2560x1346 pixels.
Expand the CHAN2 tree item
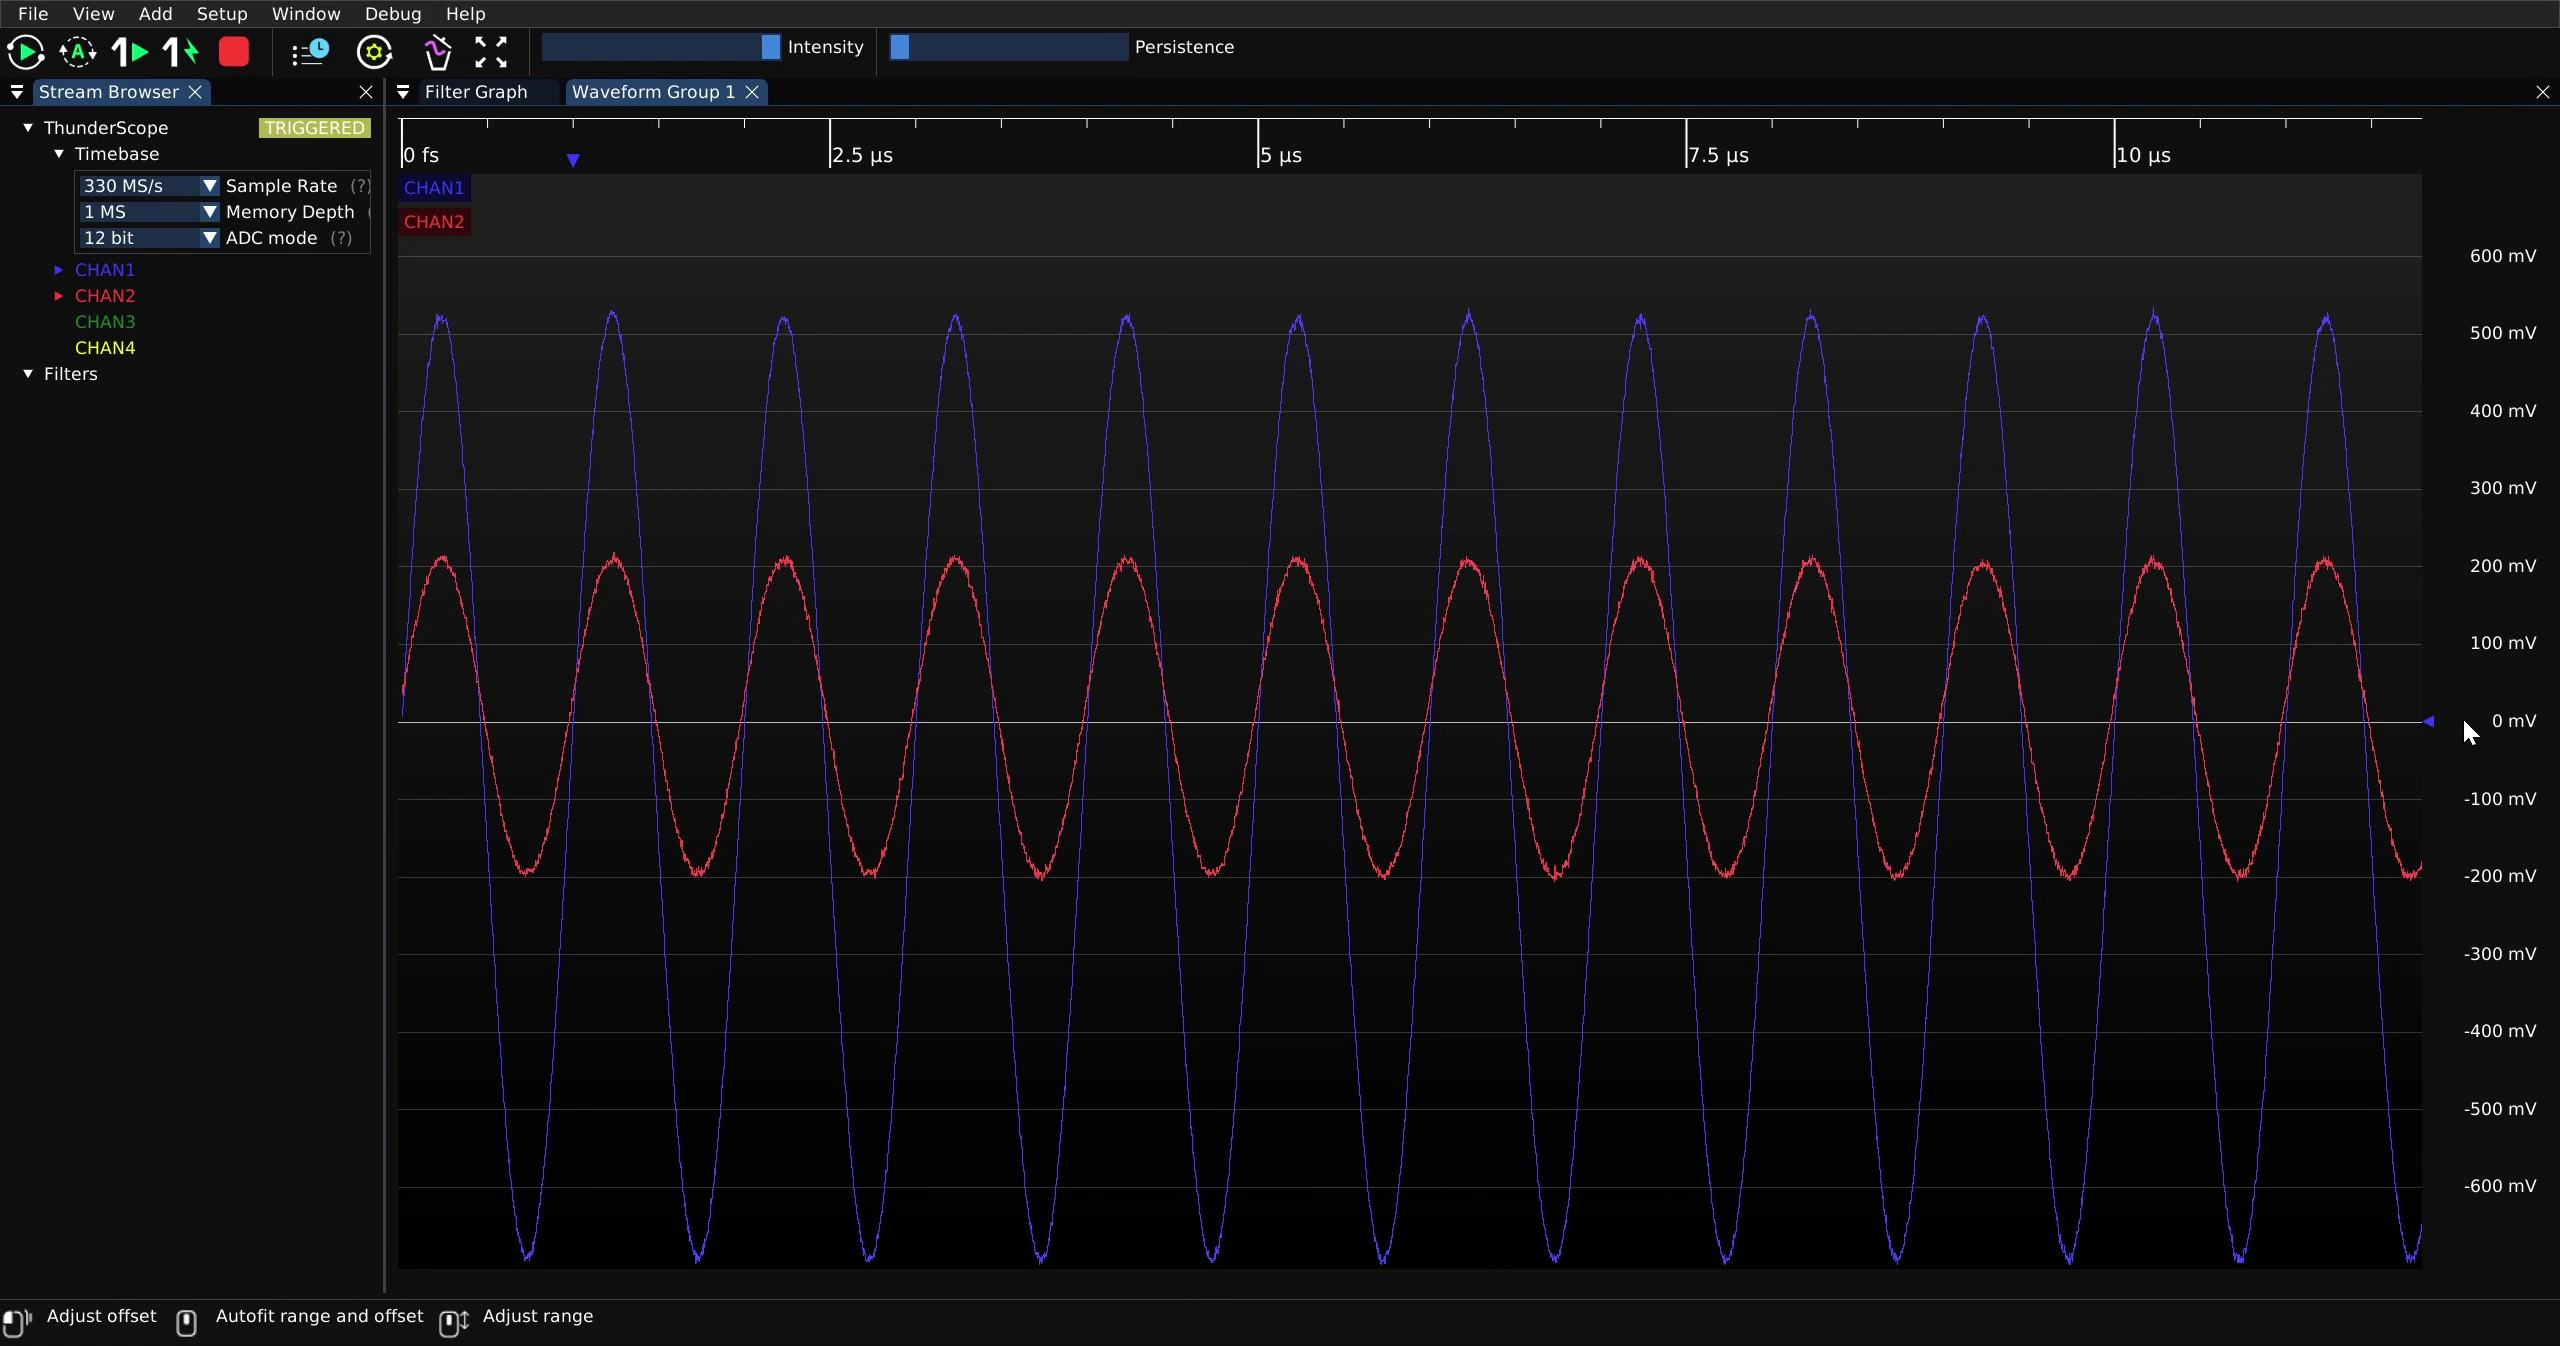tap(59, 296)
